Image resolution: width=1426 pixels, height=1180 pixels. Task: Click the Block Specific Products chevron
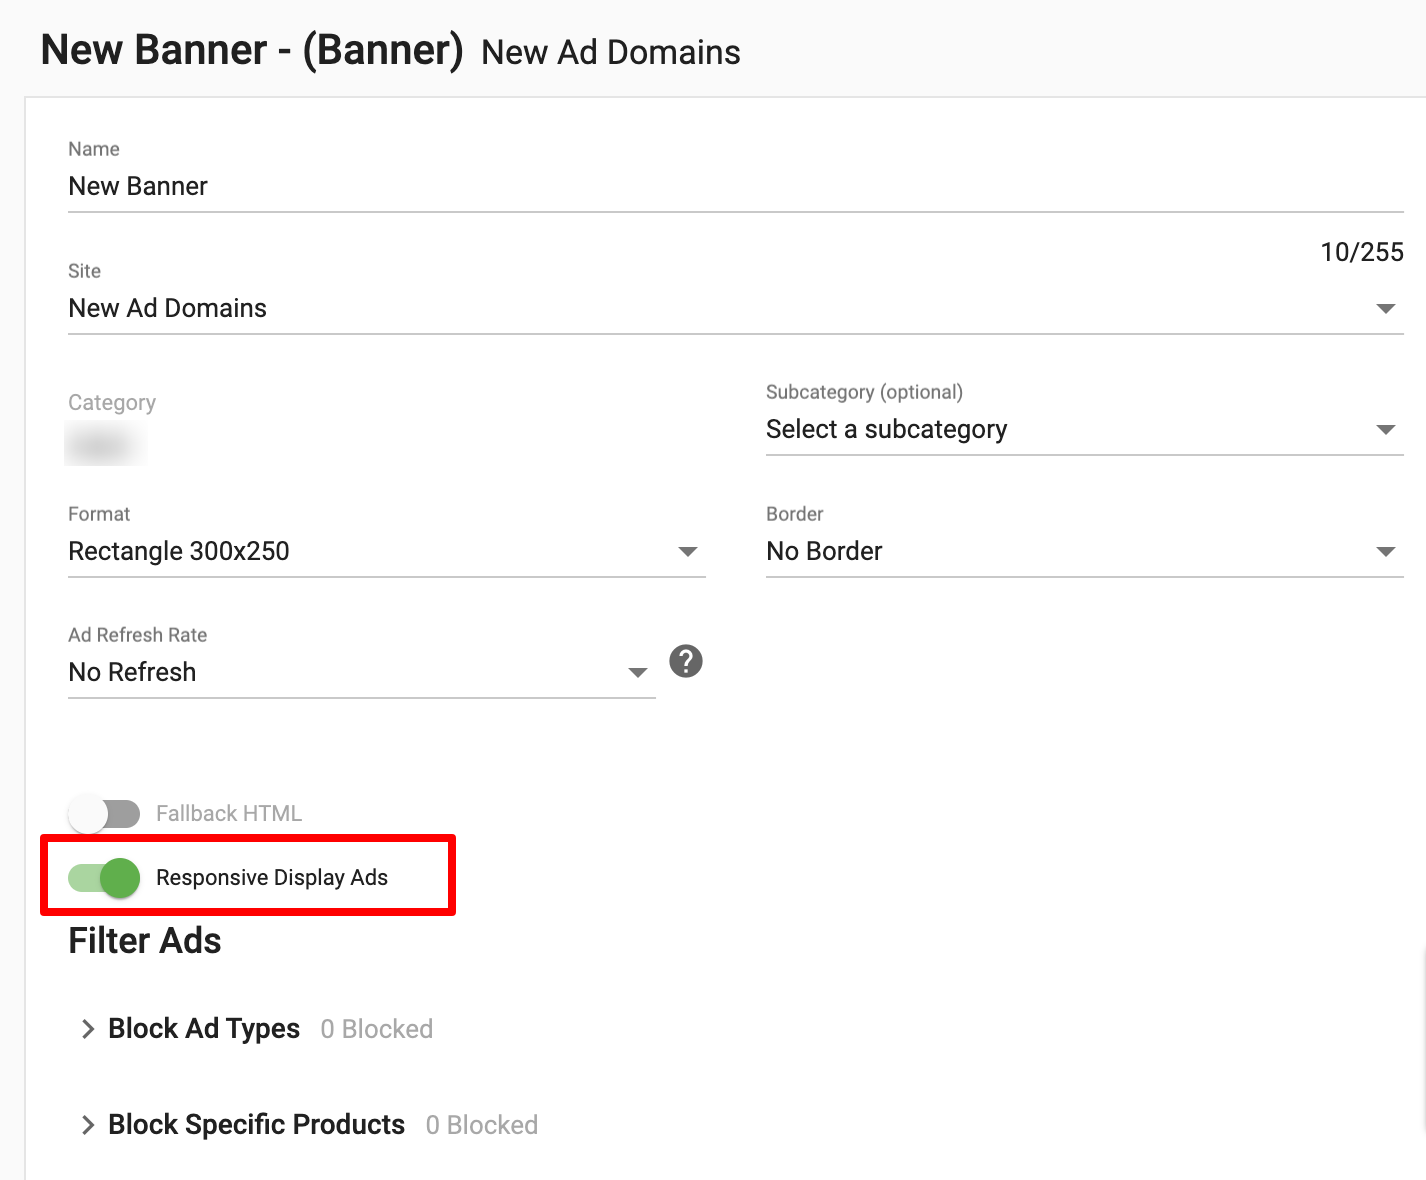click(x=87, y=1124)
